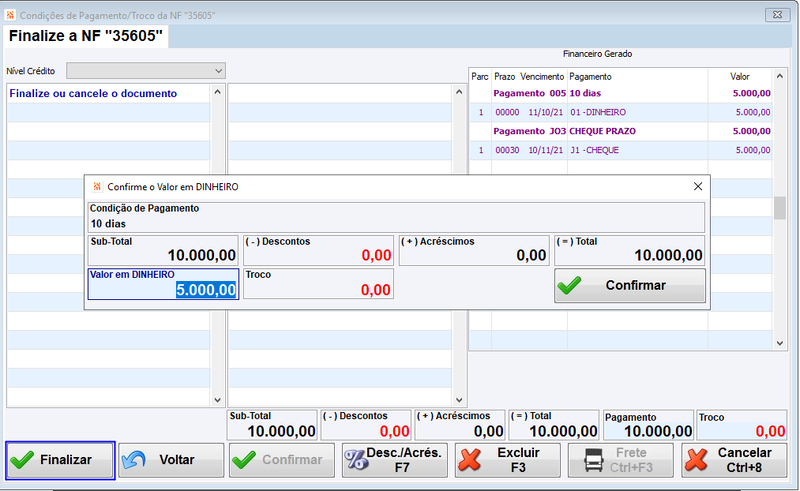Viewport: 800px width, 491px height.
Task: Click the Prazo column header
Action: click(505, 77)
